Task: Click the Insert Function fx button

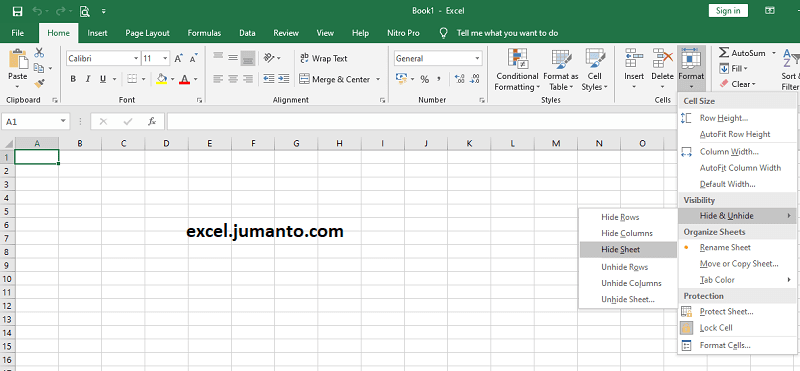Action: pyautogui.click(x=152, y=121)
